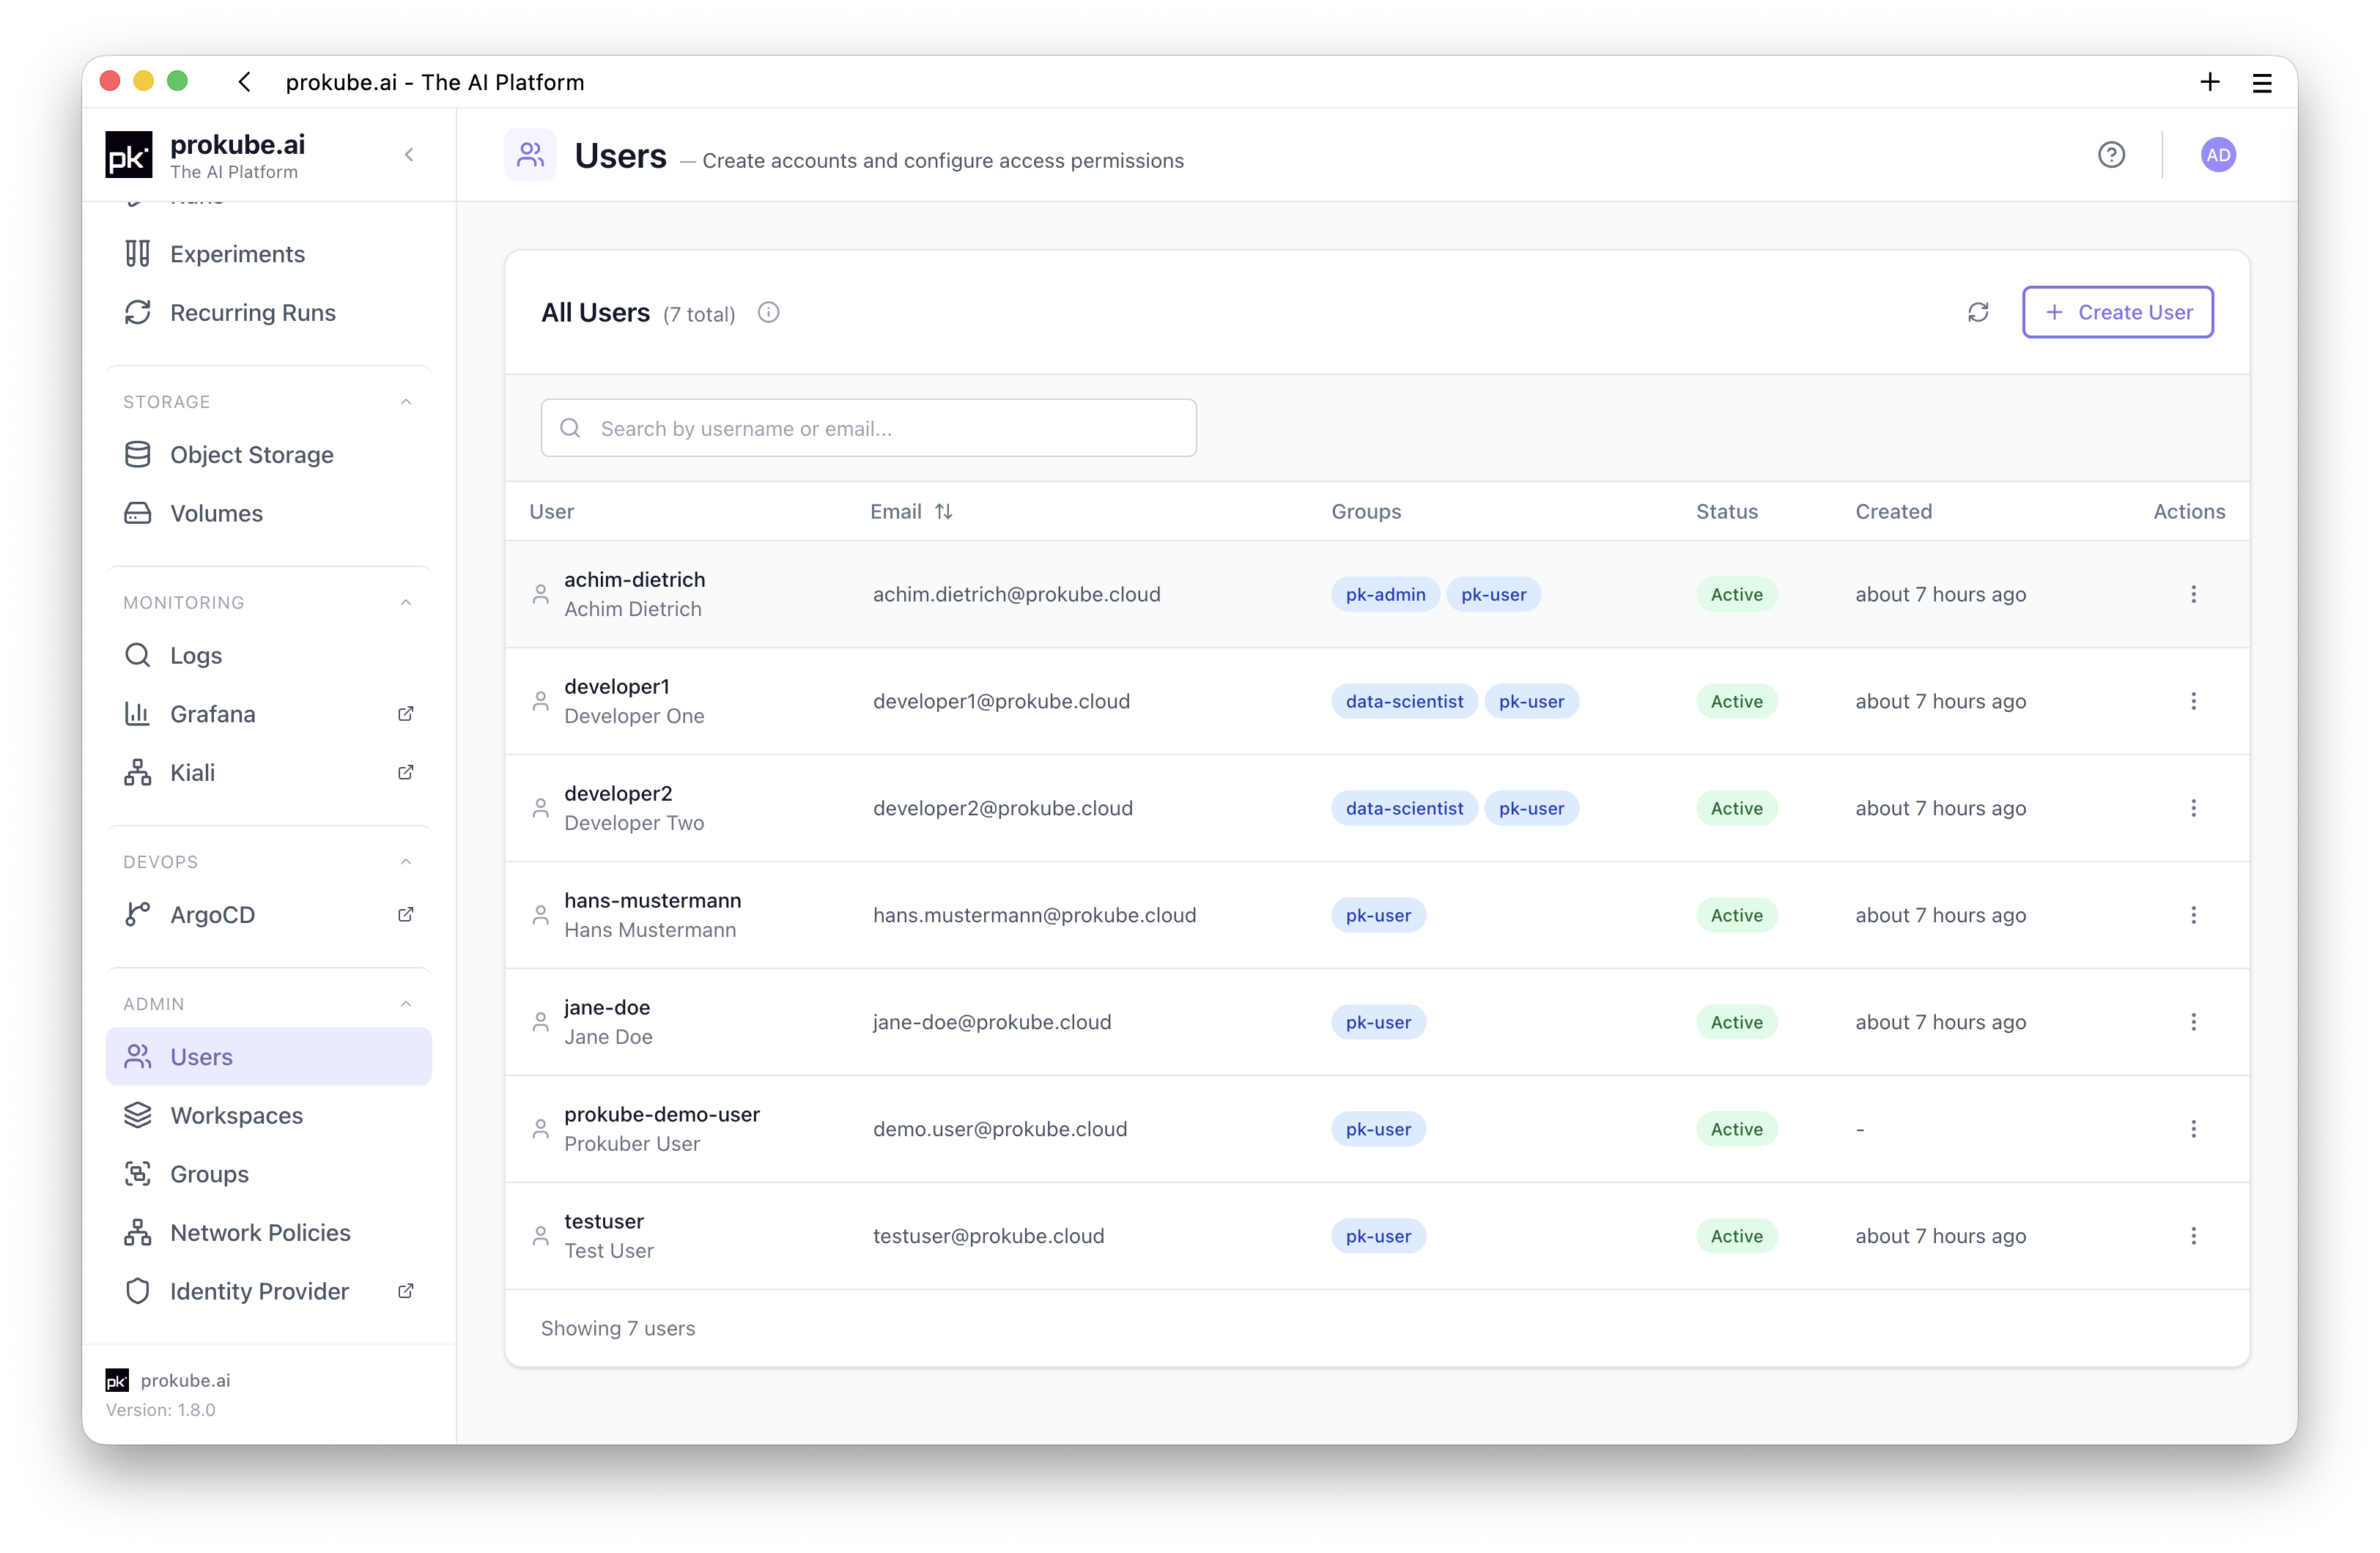Open actions menu for testuser
2380x1553 pixels.
[2193, 1236]
